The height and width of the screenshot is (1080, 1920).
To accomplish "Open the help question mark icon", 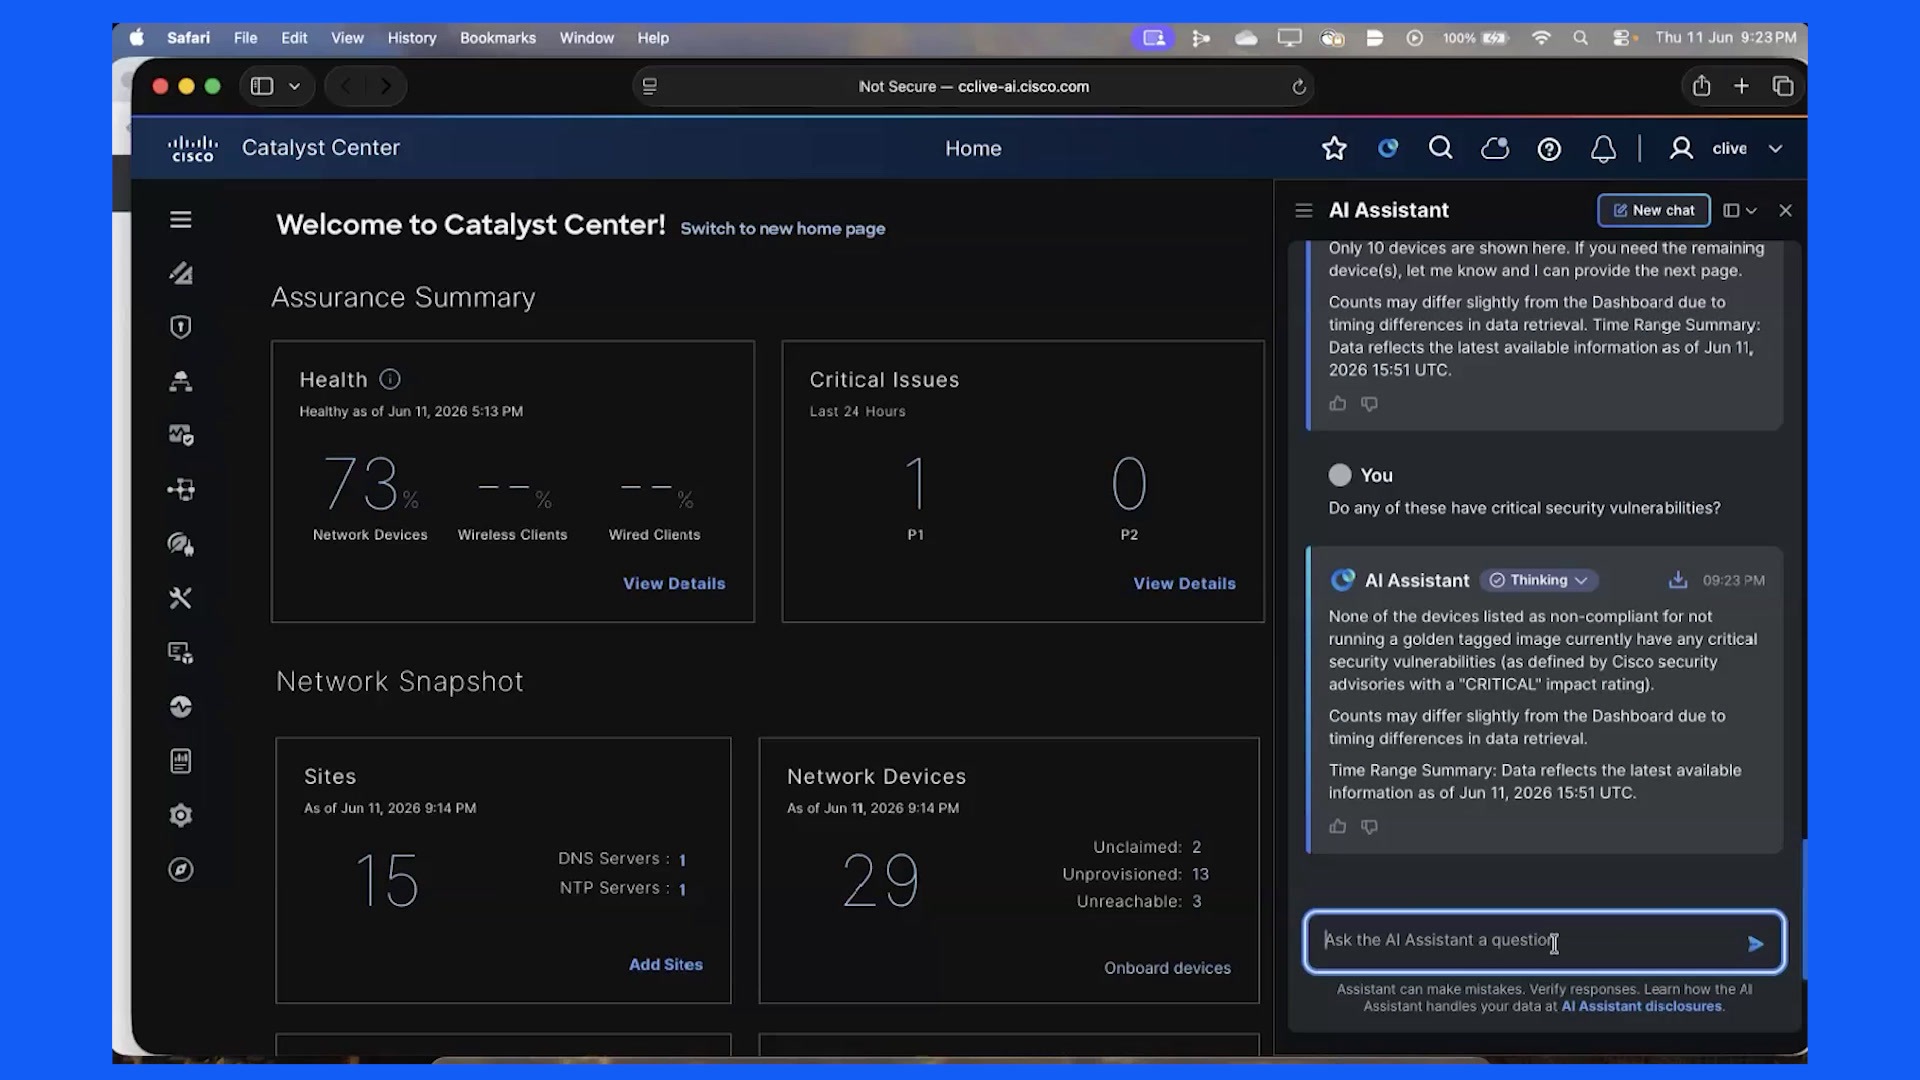I will point(1549,149).
